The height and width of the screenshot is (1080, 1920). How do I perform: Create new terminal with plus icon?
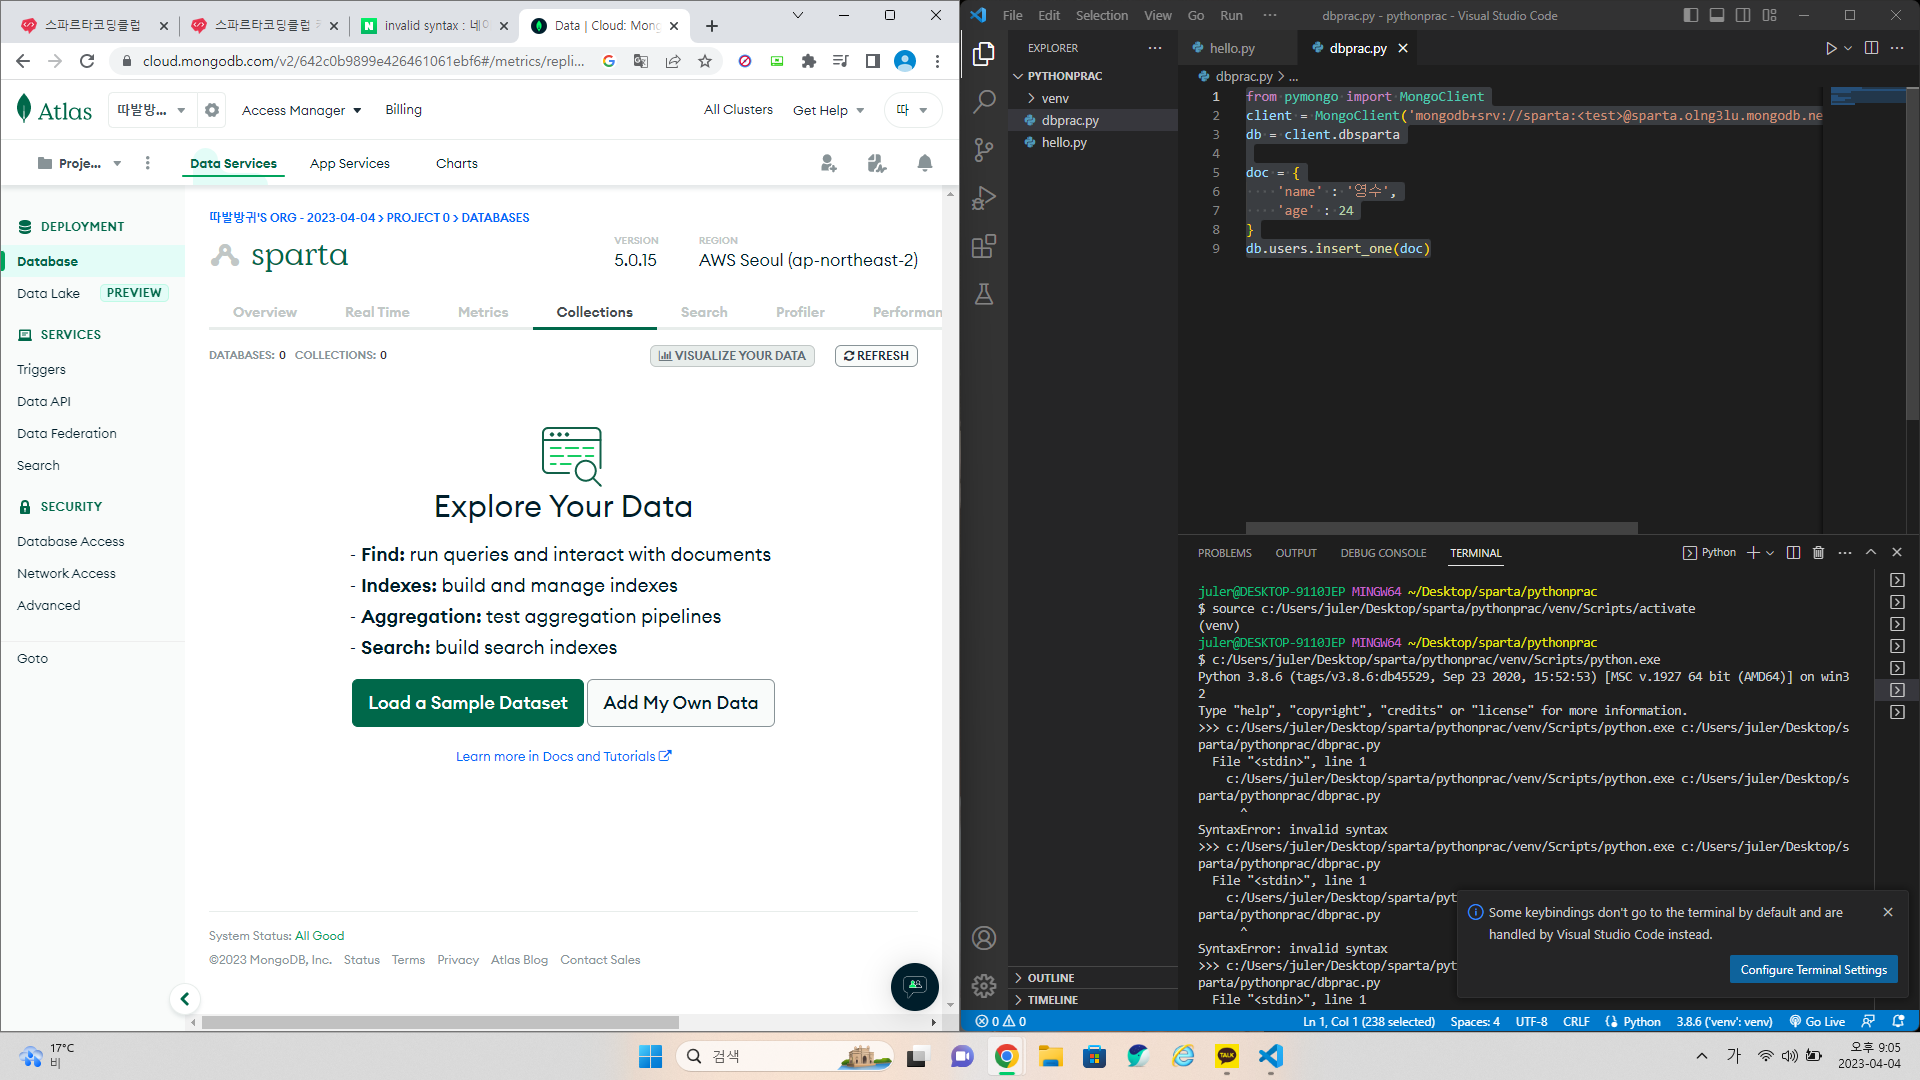point(1752,553)
